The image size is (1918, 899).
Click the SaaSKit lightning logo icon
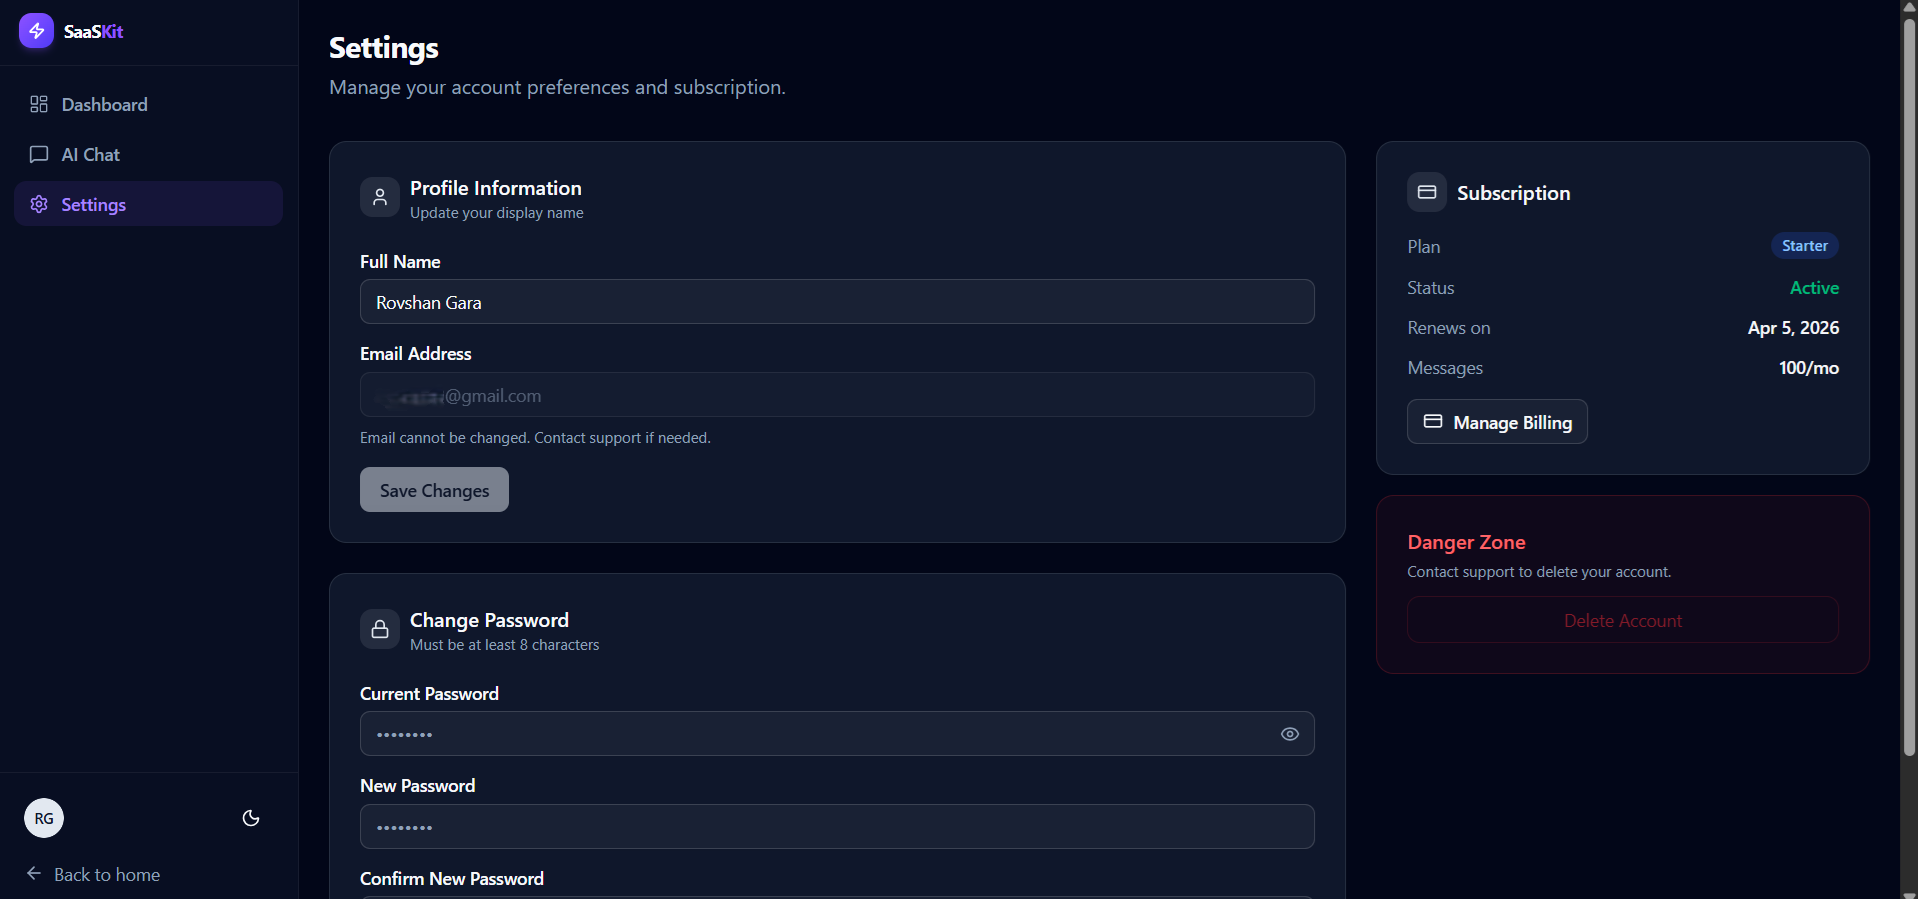click(x=36, y=31)
